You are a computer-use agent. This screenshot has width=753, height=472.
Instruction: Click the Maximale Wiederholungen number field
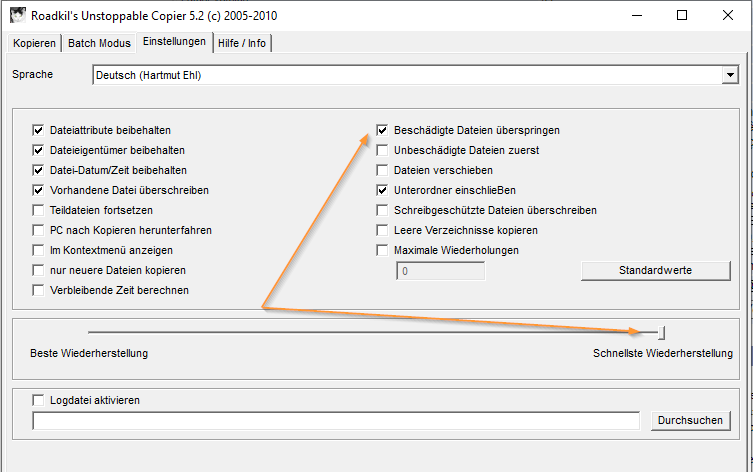click(x=440, y=271)
